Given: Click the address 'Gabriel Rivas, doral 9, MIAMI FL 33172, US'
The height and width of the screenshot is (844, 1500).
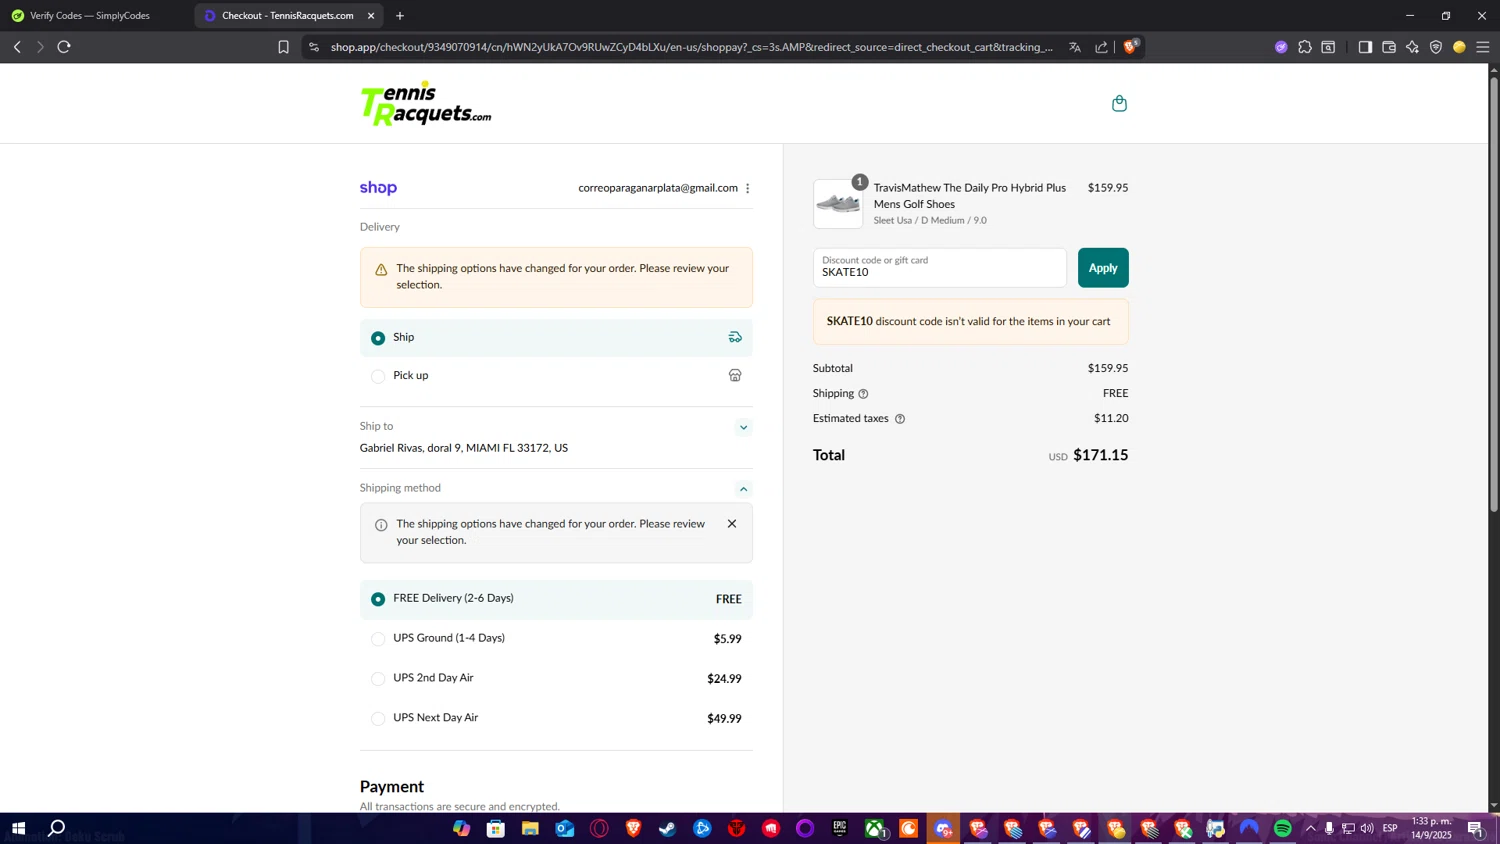Looking at the screenshot, I should (x=464, y=449).
